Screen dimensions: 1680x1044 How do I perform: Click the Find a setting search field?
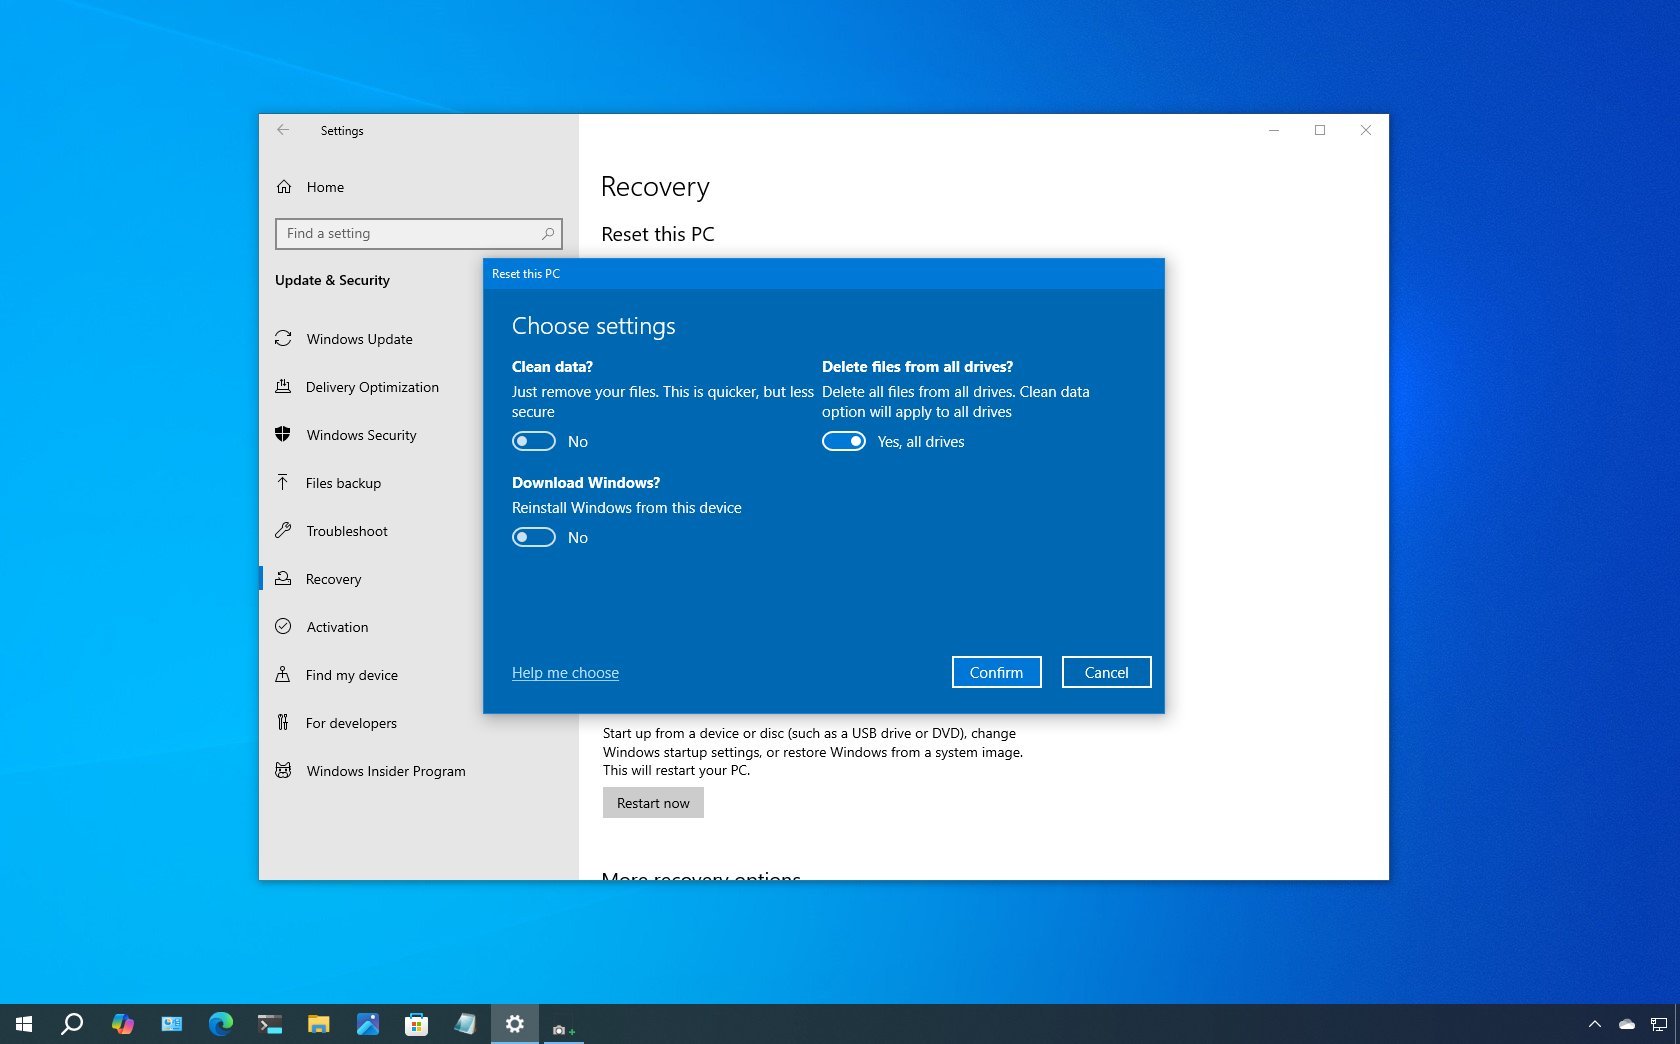point(418,233)
